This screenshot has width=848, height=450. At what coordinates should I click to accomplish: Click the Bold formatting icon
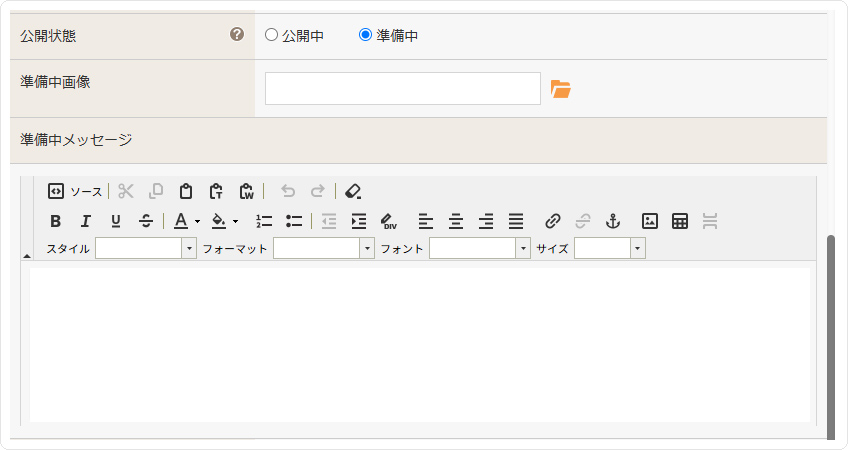click(x=56, y=221)
